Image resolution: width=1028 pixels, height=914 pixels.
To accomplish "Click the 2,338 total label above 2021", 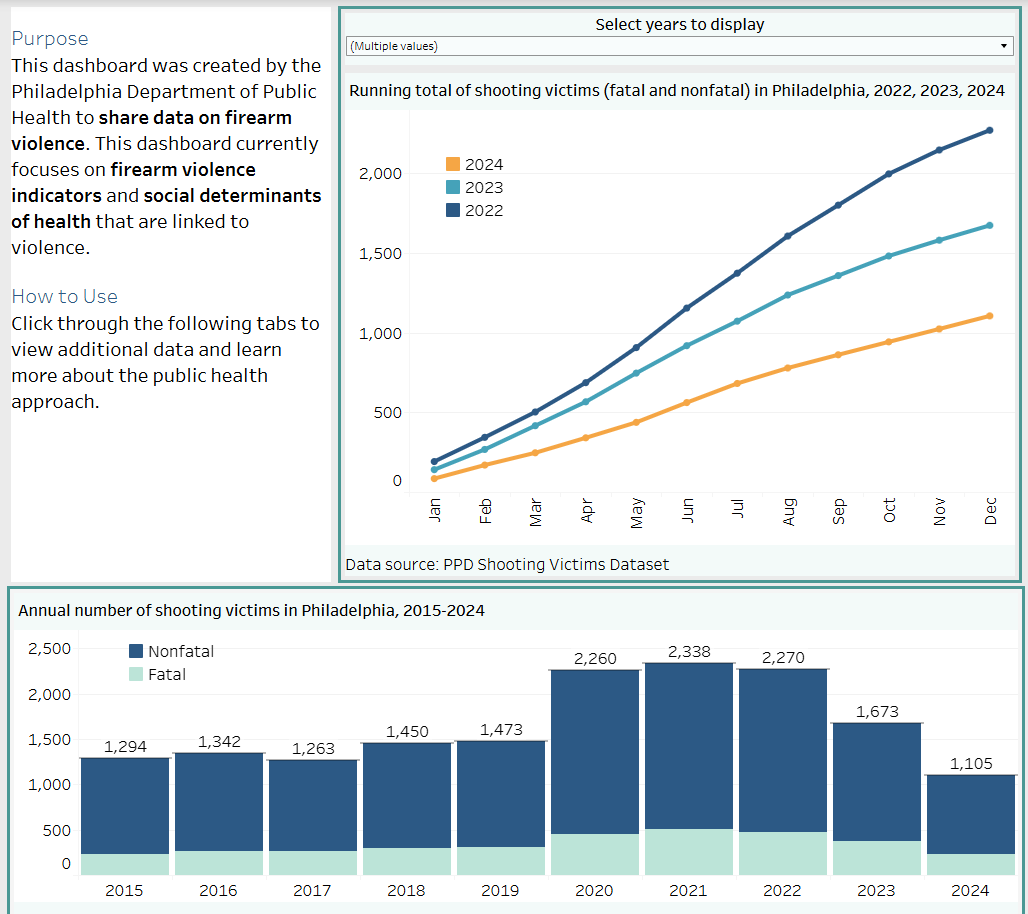I will pyautogui.click(x=689, y=652).
